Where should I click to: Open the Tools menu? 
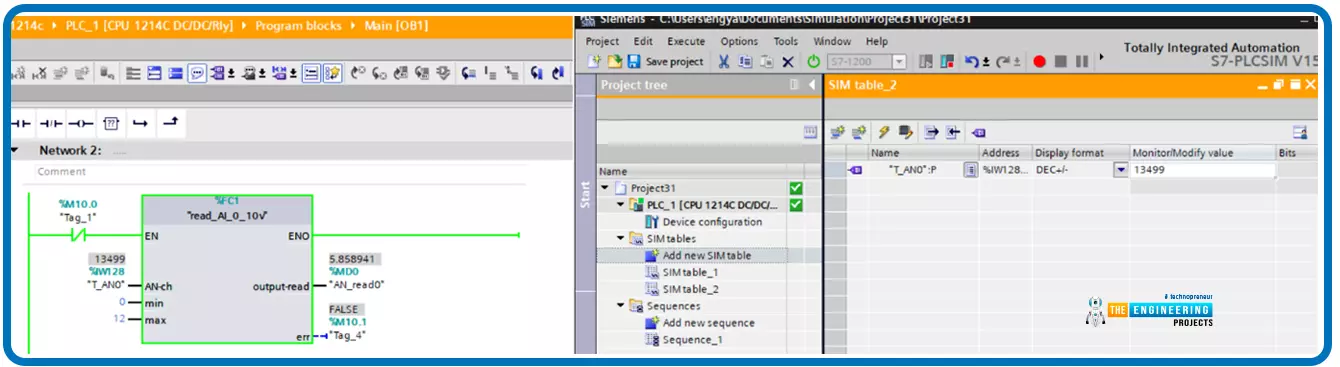pos(786,42)
